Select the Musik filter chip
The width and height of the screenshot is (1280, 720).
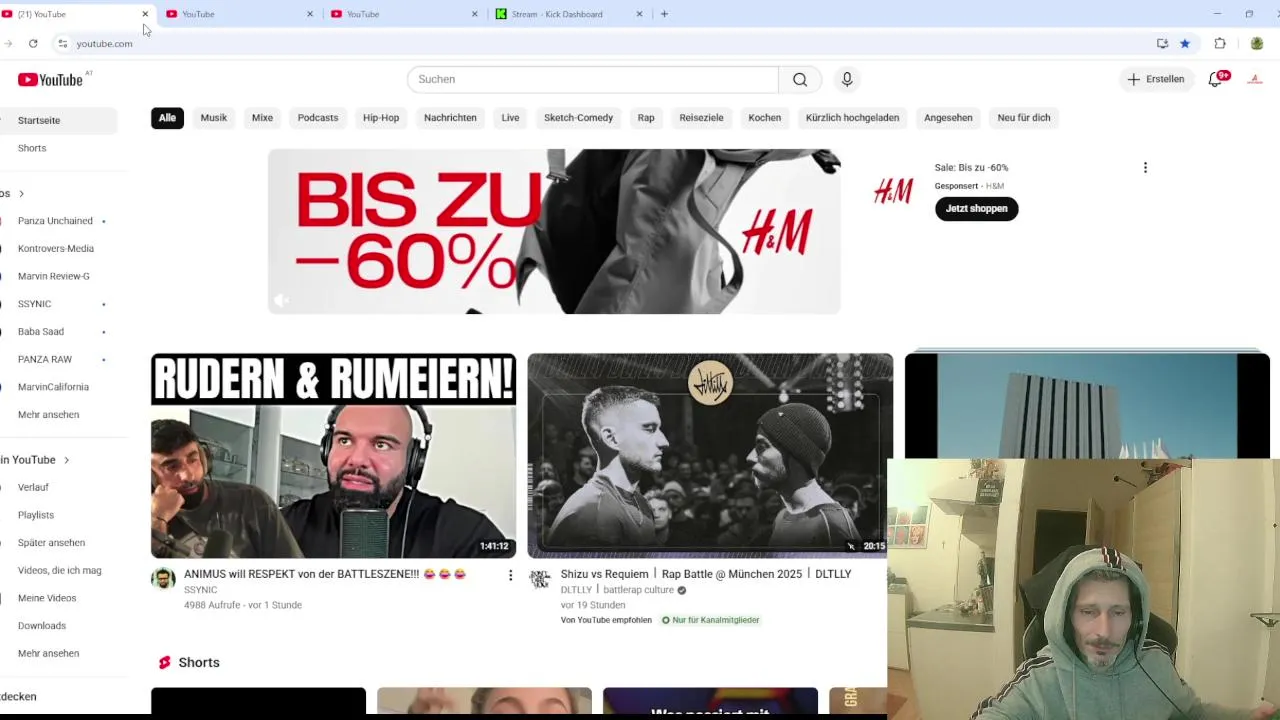(214, 118)
